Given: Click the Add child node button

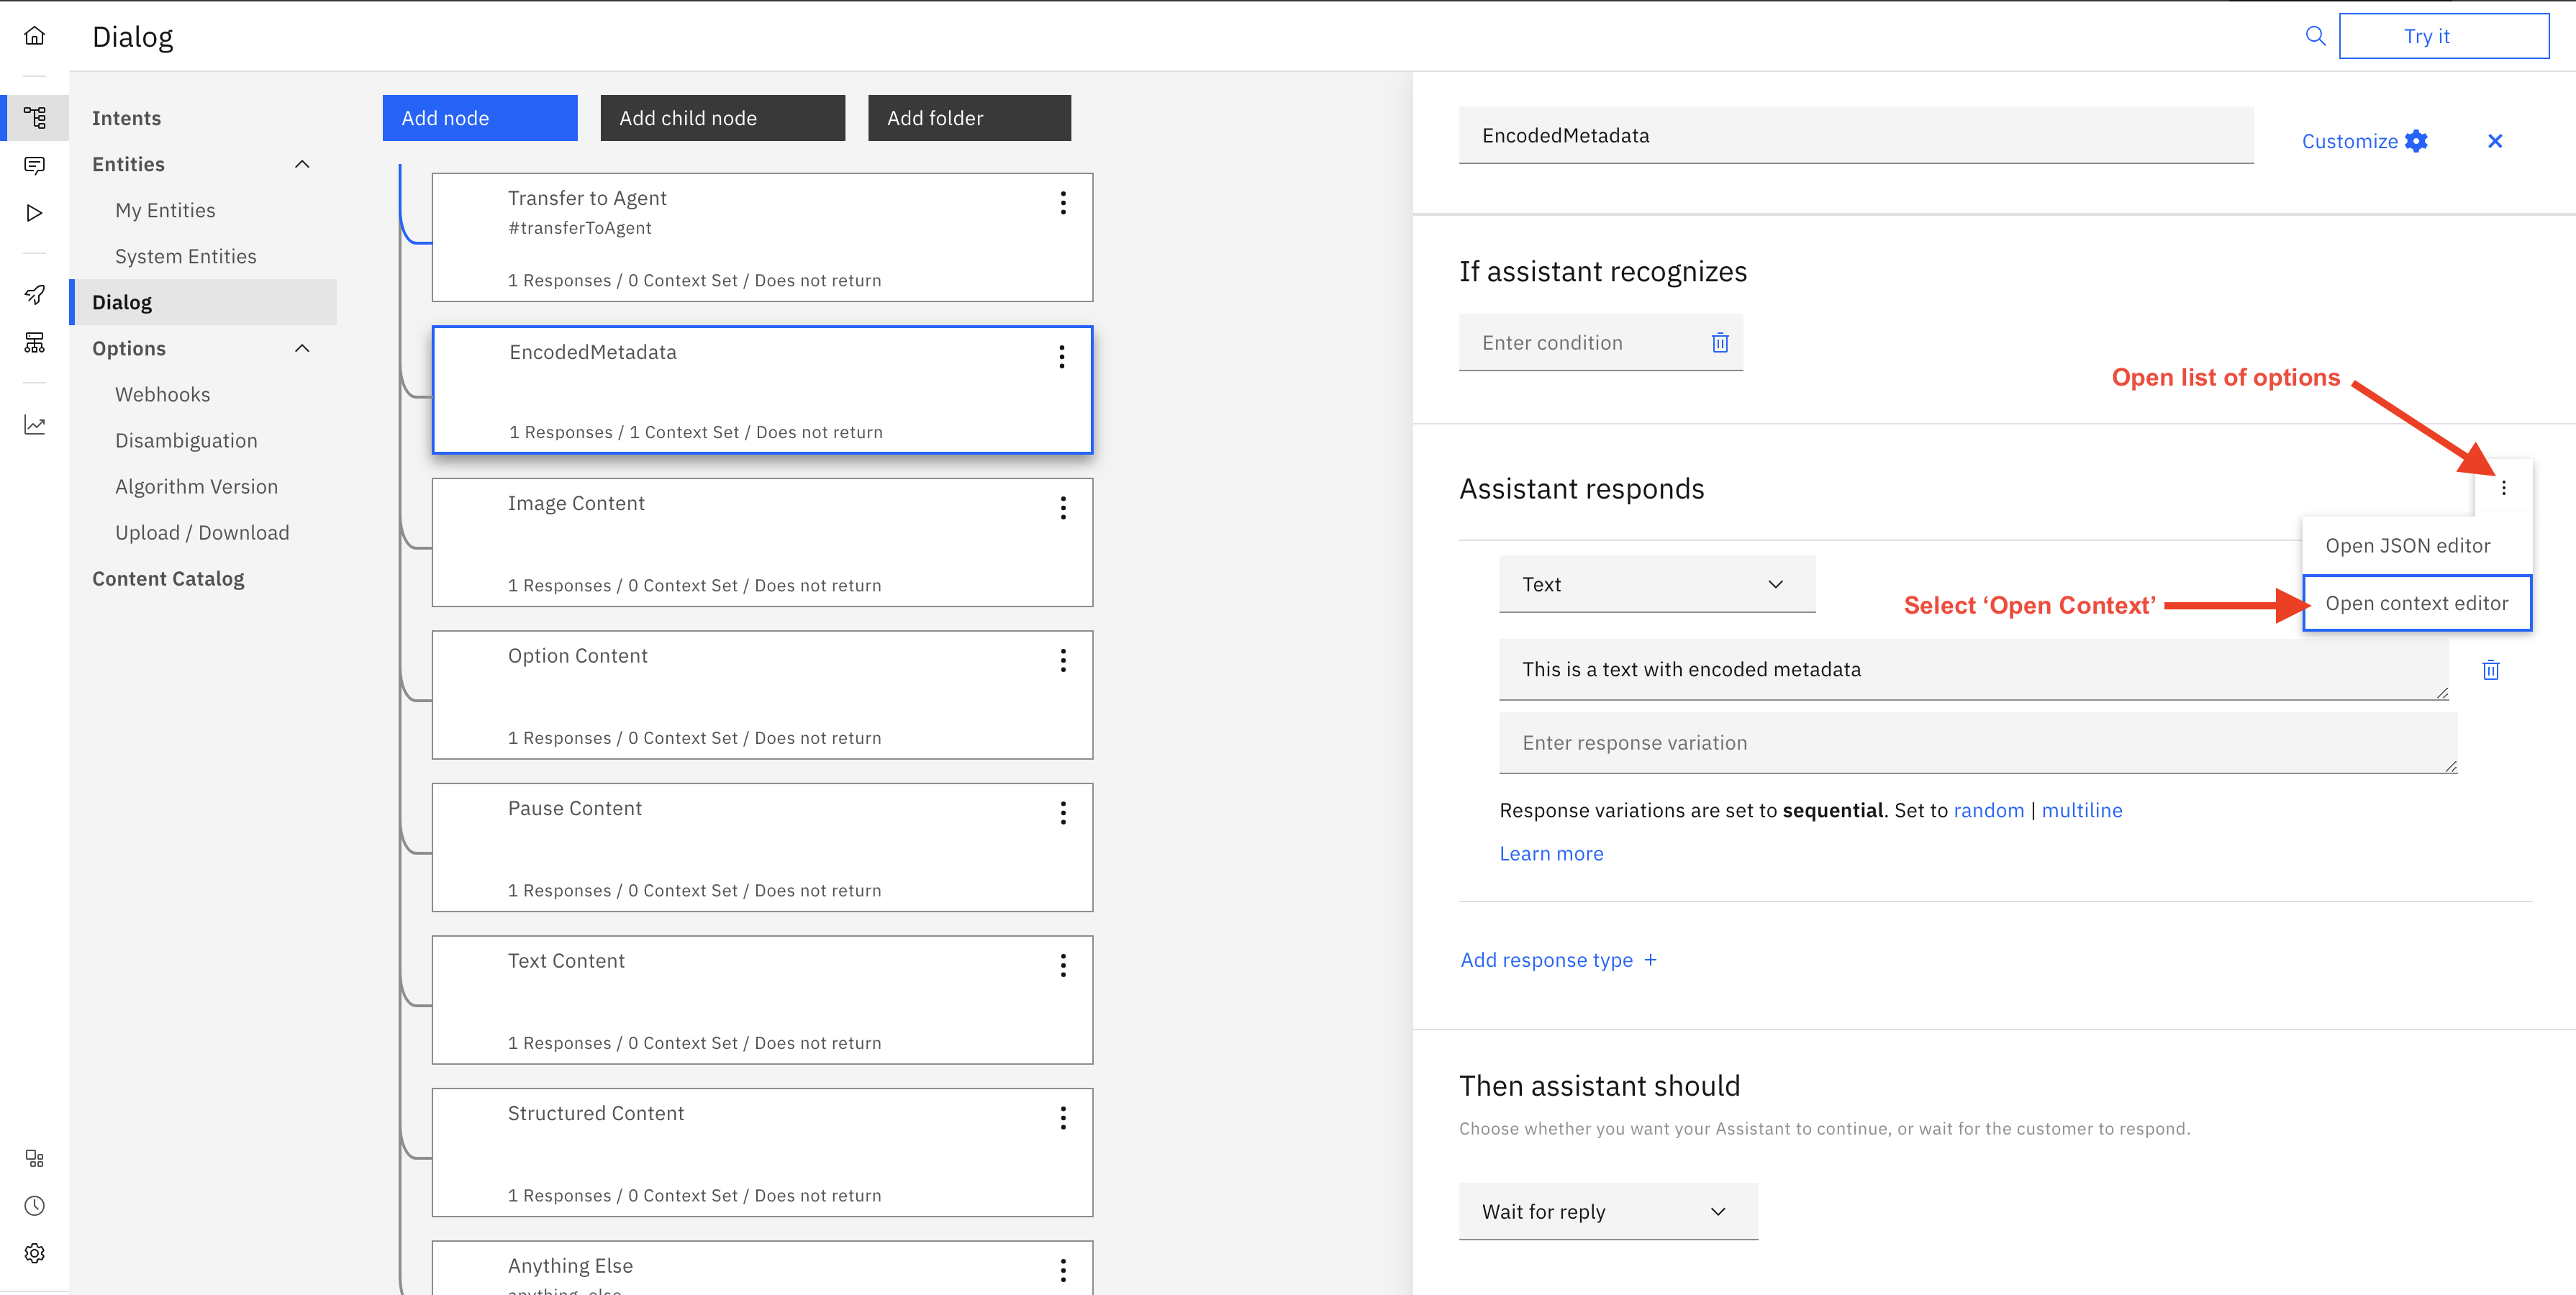Looking at the screenshot, I should pos(722,118).
